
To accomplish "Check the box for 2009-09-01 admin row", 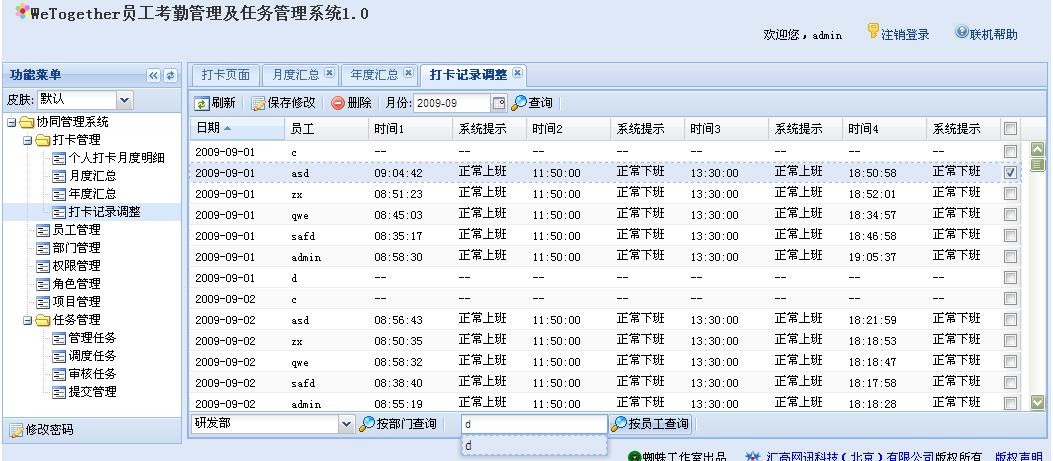I will coord(1010,257).
